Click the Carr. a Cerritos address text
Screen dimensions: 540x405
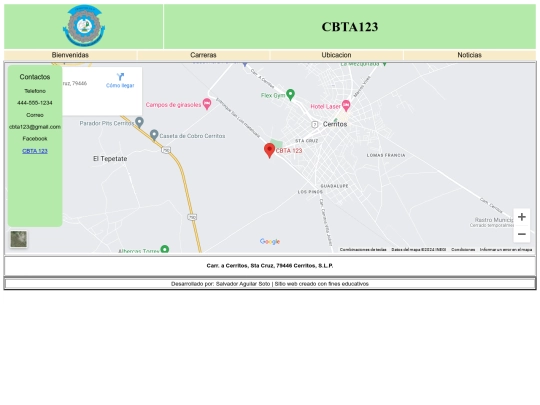click(x=270, y=266)
